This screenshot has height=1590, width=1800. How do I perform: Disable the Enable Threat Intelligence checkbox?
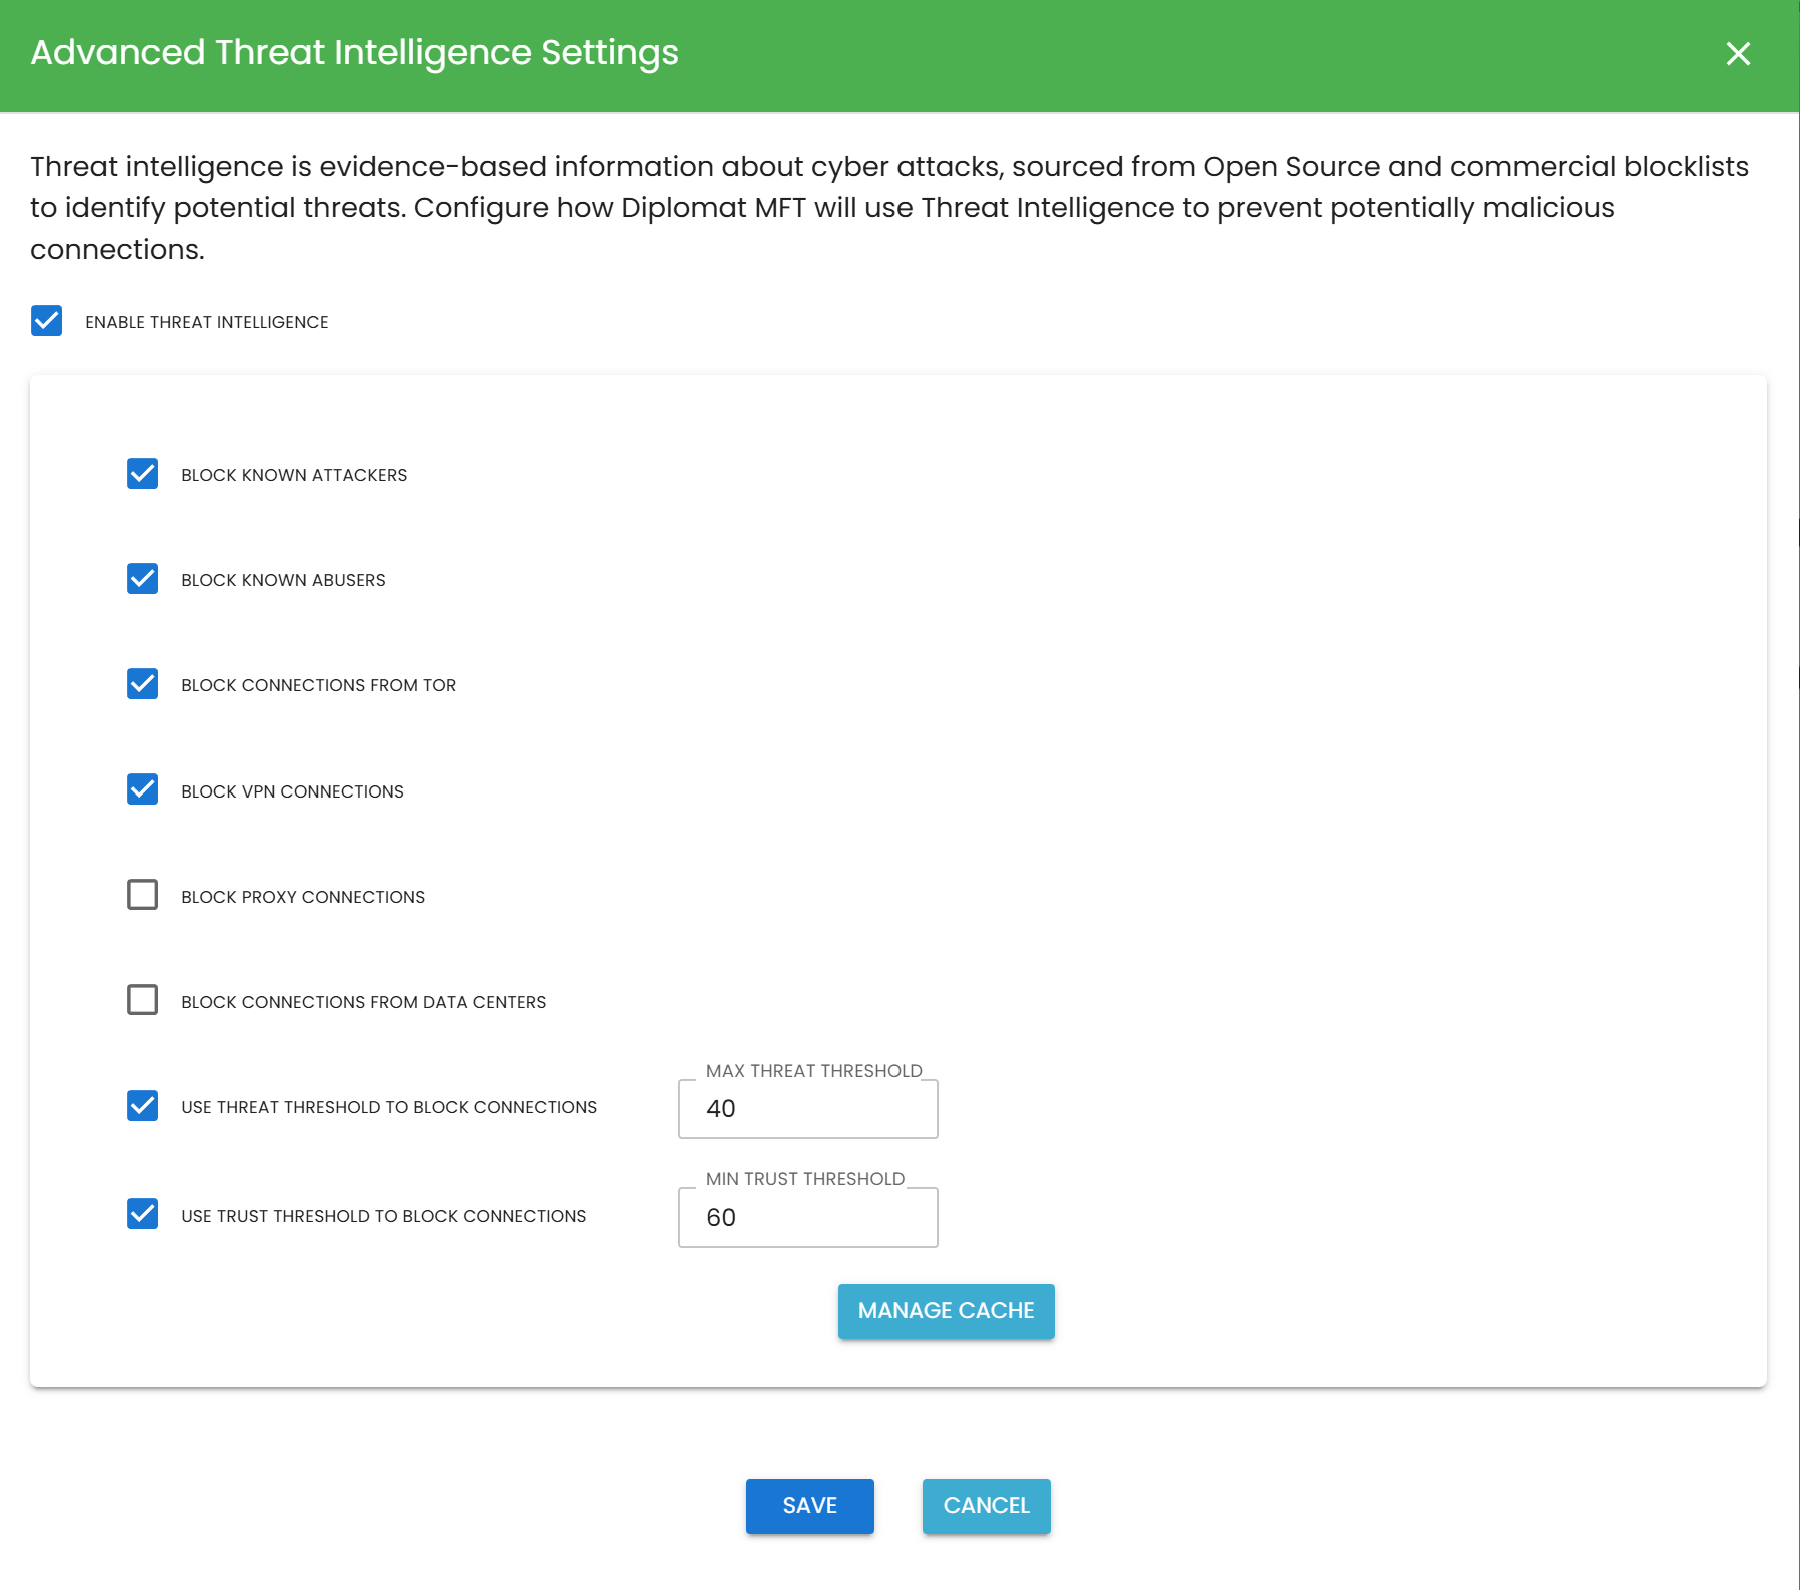coord(45,321)
